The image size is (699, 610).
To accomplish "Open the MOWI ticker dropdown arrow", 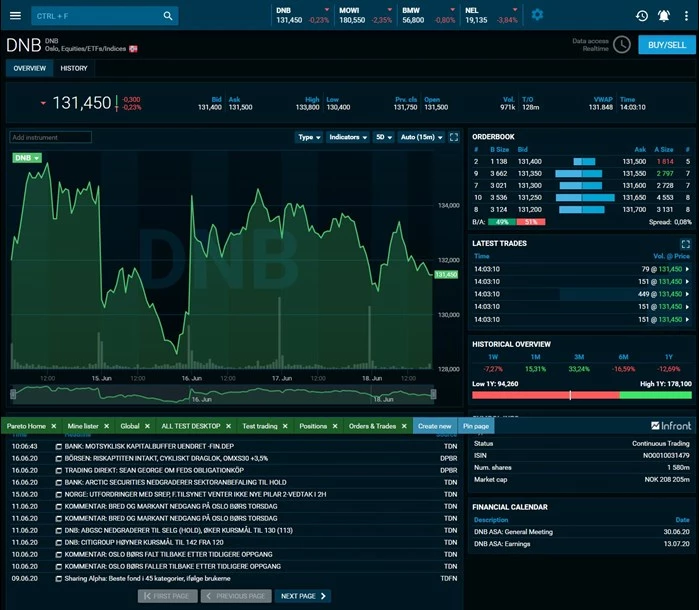I will (390, 9).
